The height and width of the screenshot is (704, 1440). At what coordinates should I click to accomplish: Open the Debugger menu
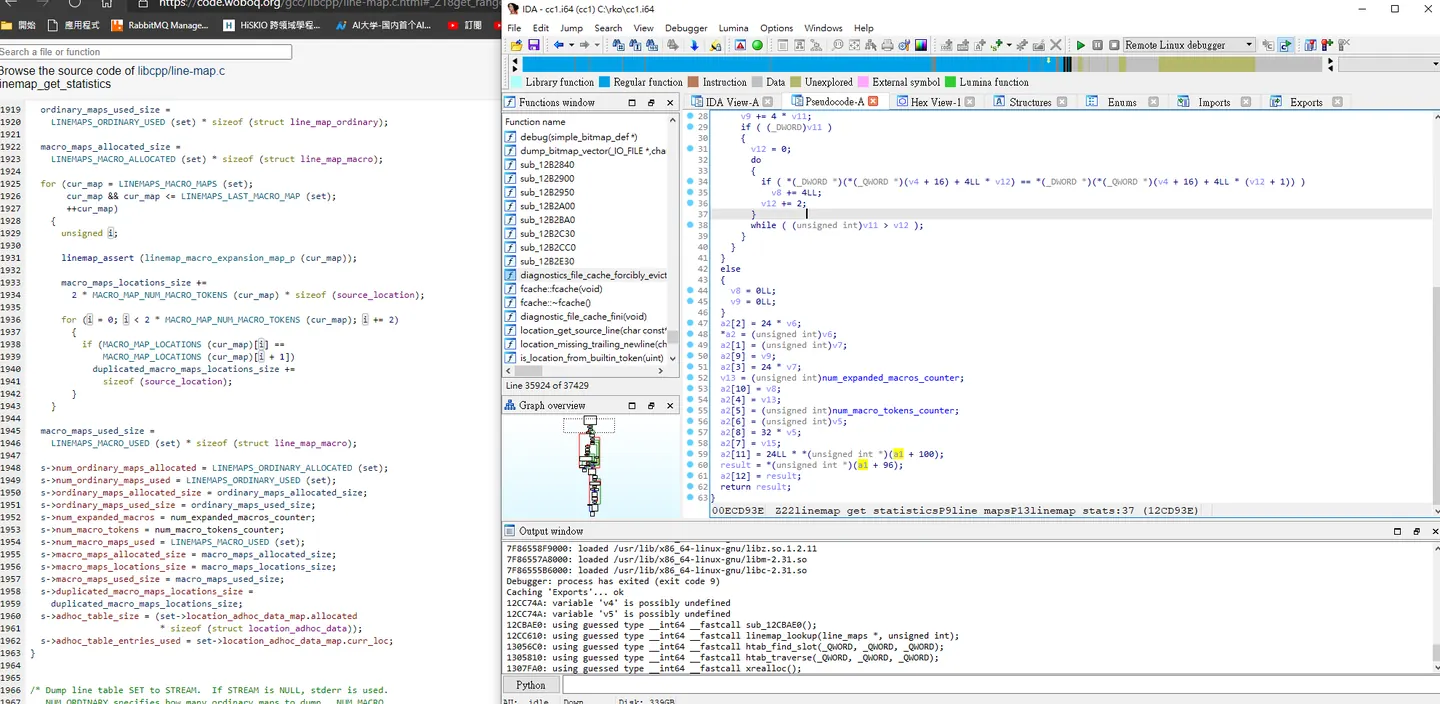[x=686, y=28]
